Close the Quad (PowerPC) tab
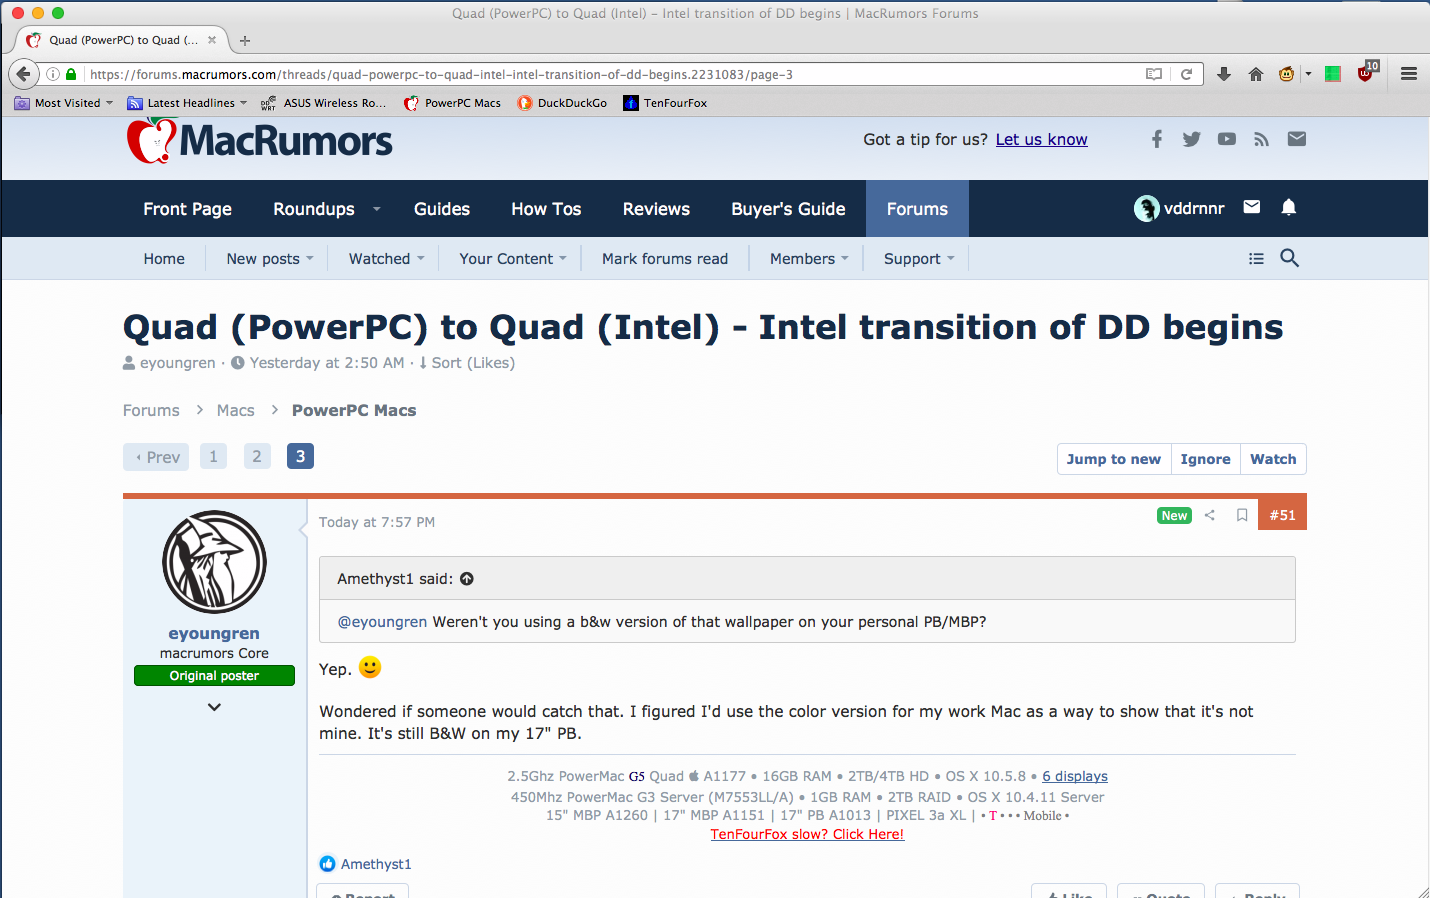This screenshot has height=898, width=1430. pos(212,40)
